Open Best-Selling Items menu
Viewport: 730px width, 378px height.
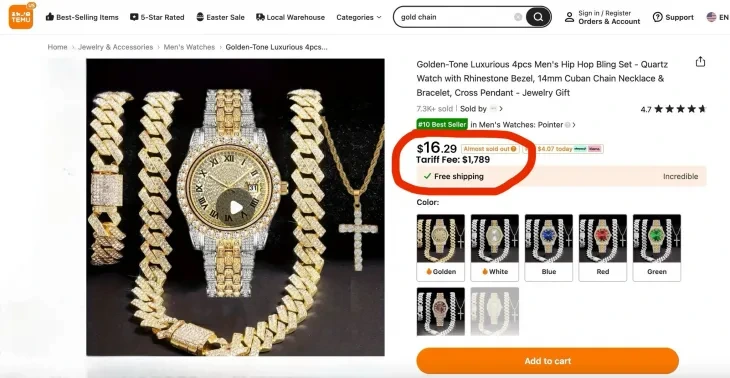point(82,17)
